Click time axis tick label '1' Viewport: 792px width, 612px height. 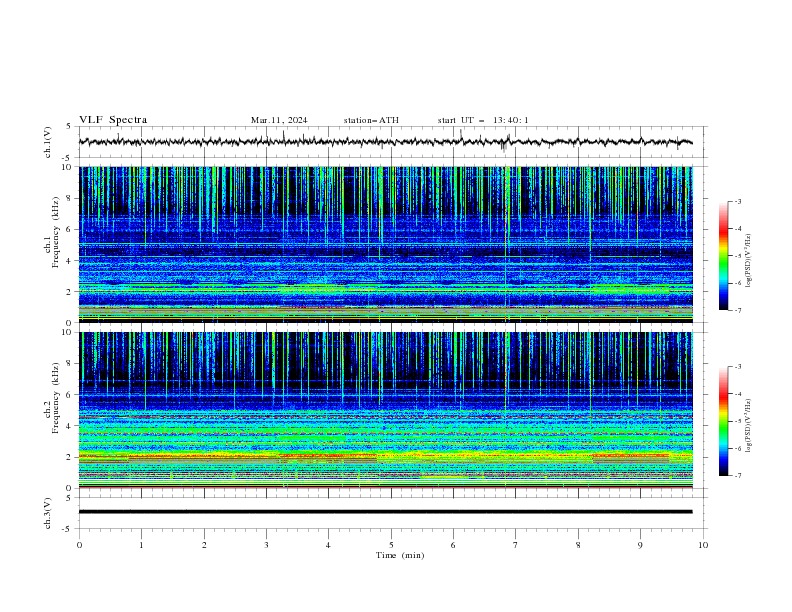click(141, 545)
